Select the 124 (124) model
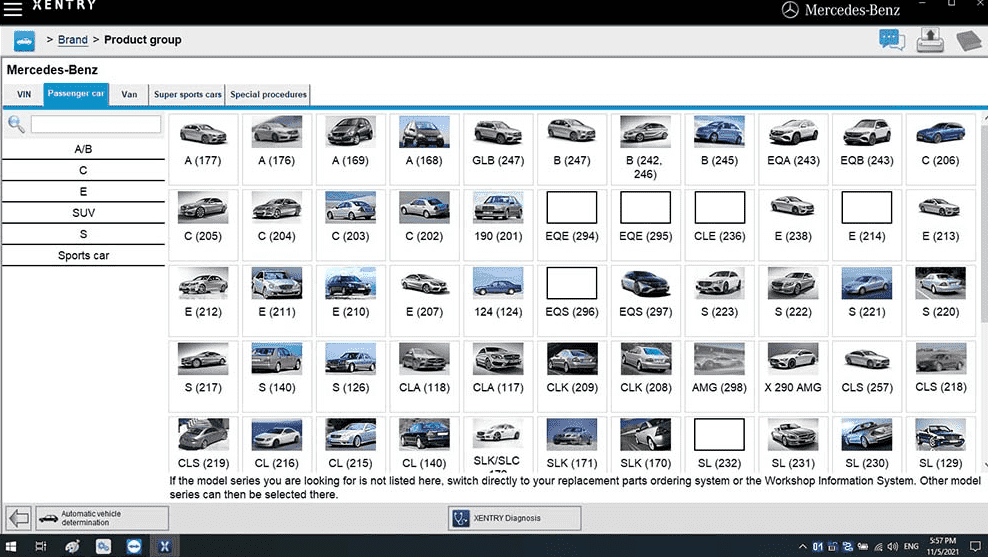Screen dimensions: 988x557 498,300
